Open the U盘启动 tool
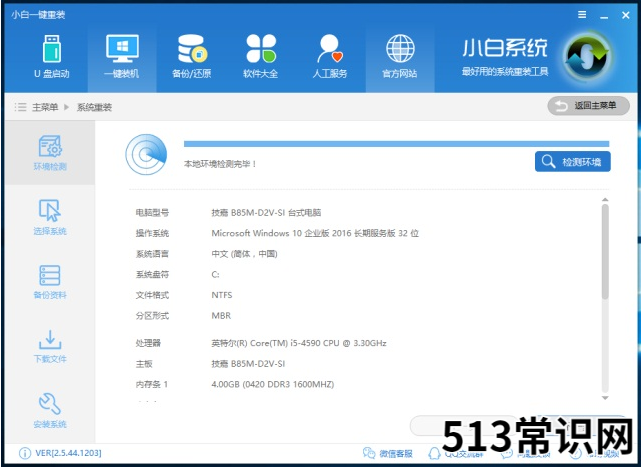This screenshot has height=467, width=643. coord(52,57)
